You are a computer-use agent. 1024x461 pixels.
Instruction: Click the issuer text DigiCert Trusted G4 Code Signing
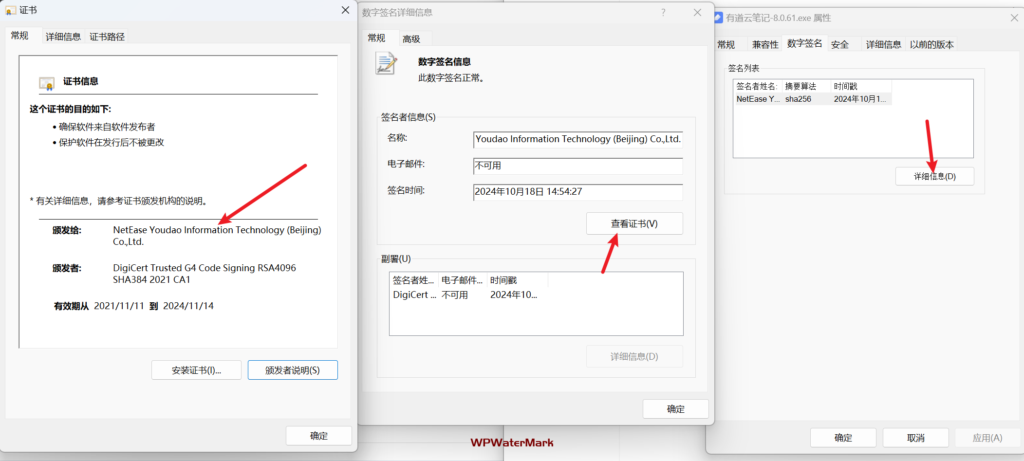pyautogui.click(x=205, y=274)
